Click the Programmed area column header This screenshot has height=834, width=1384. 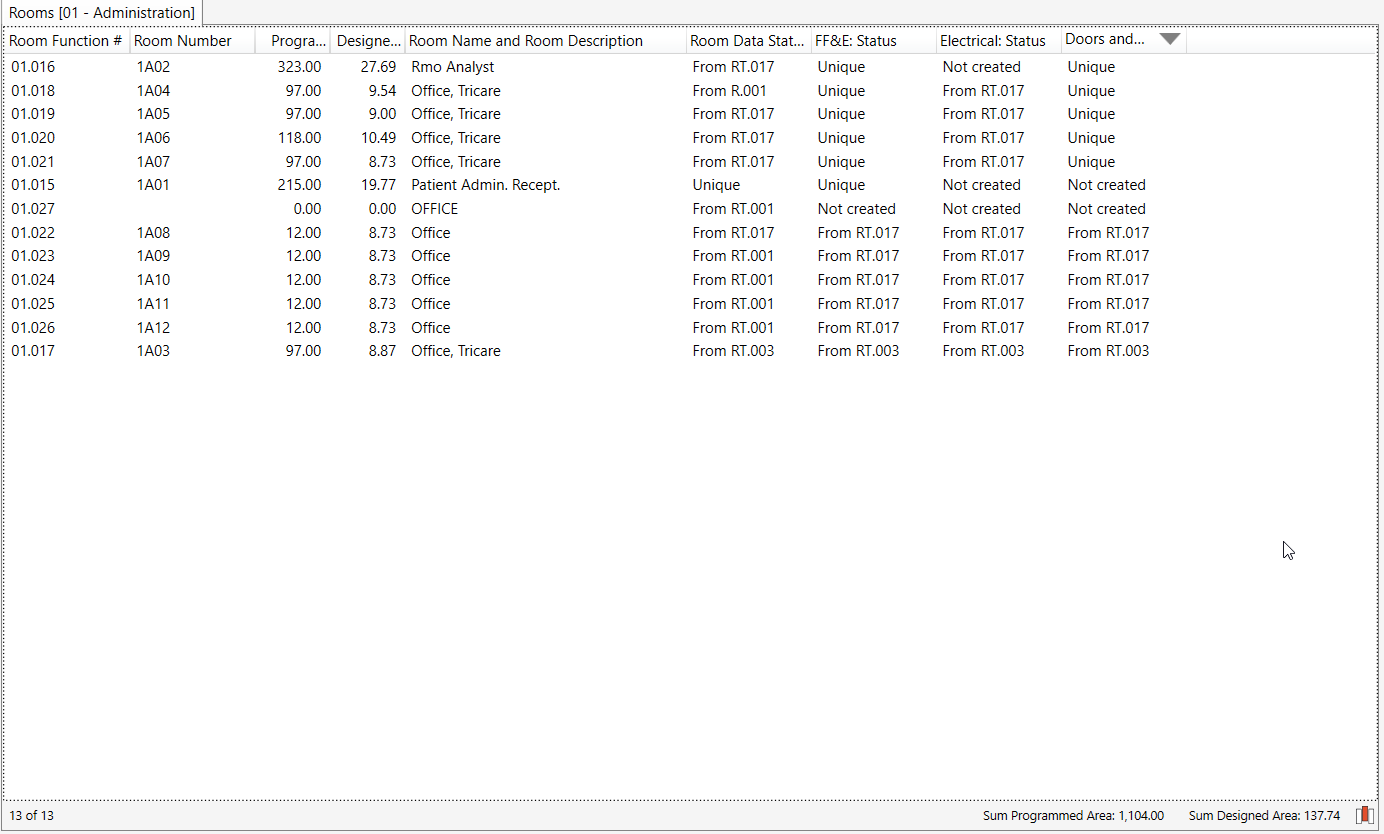(x=298, y=41)
